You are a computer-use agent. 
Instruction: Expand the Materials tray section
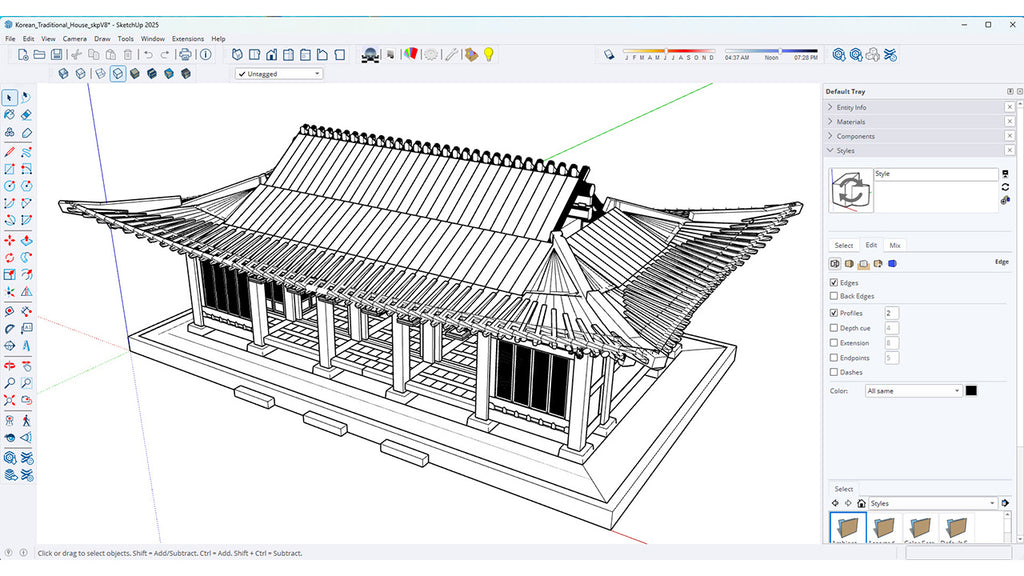point(850,121)
